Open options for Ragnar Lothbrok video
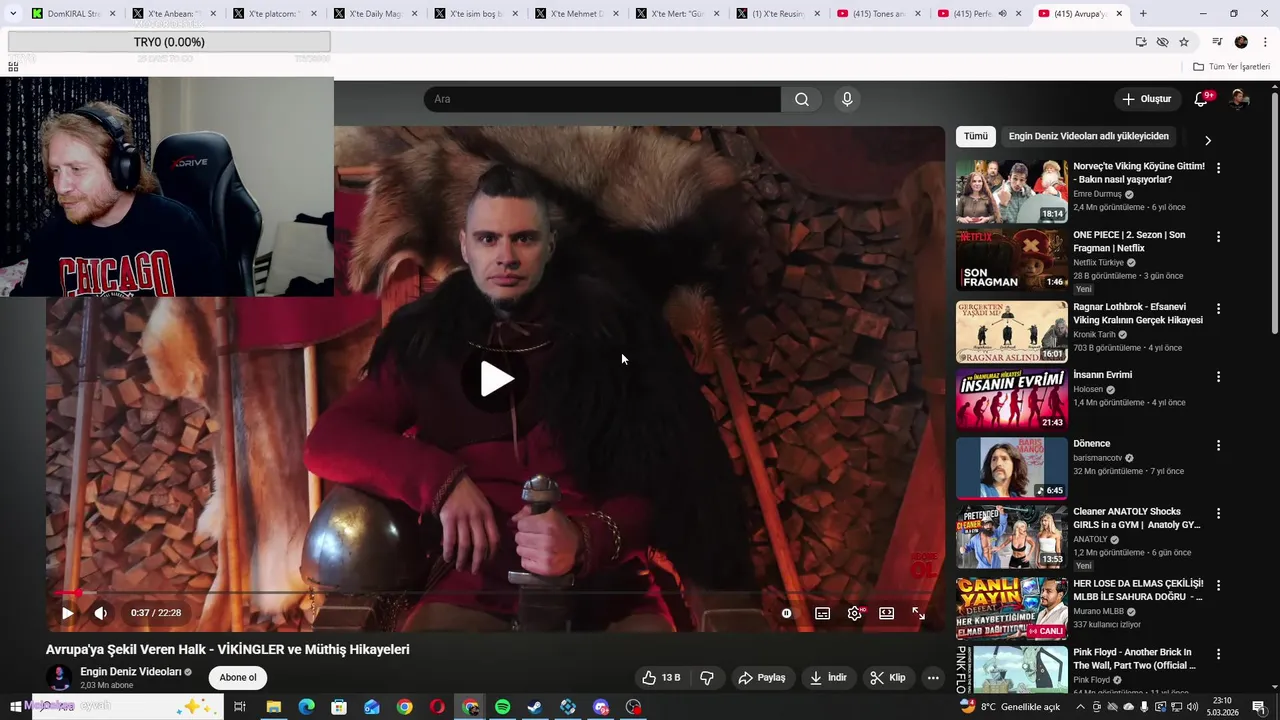This screenshot has width=1280, height=720. (1218, 308)
